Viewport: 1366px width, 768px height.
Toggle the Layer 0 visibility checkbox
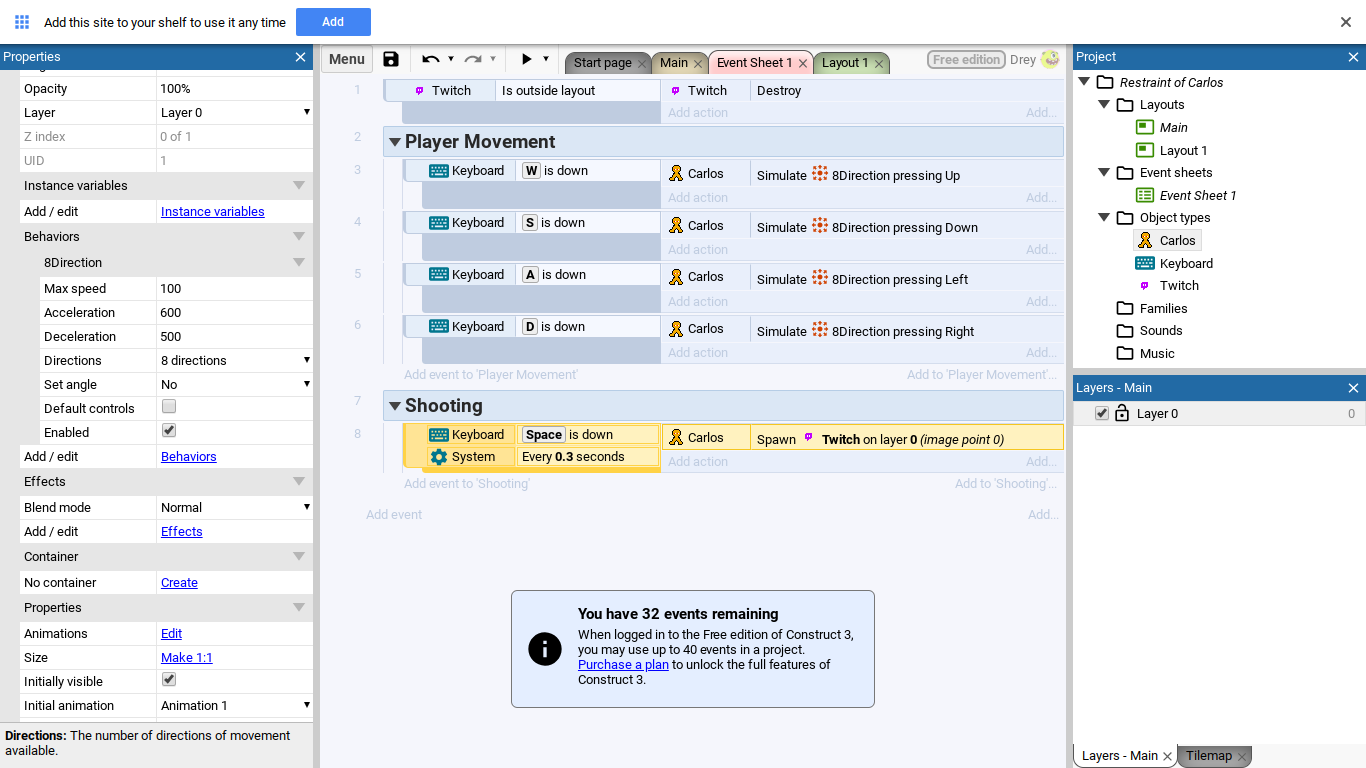[x=1102, y=413]
